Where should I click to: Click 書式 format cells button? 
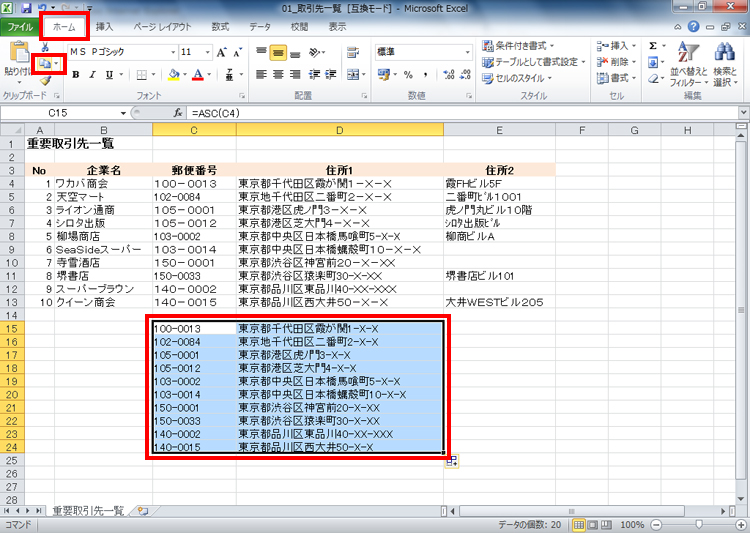coord(617,78)
